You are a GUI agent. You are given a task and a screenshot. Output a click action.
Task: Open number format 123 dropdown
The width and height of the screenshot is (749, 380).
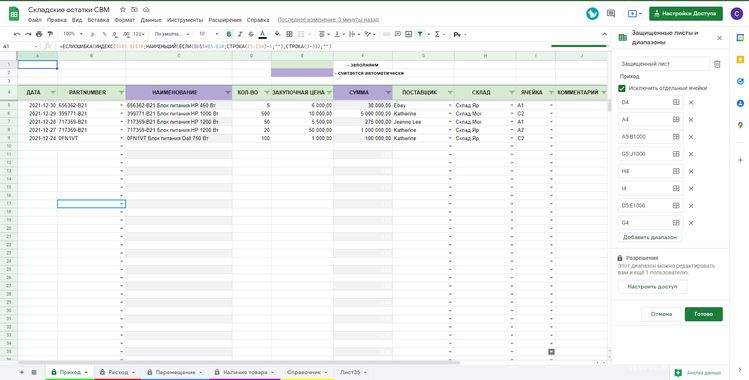[139, 34]
